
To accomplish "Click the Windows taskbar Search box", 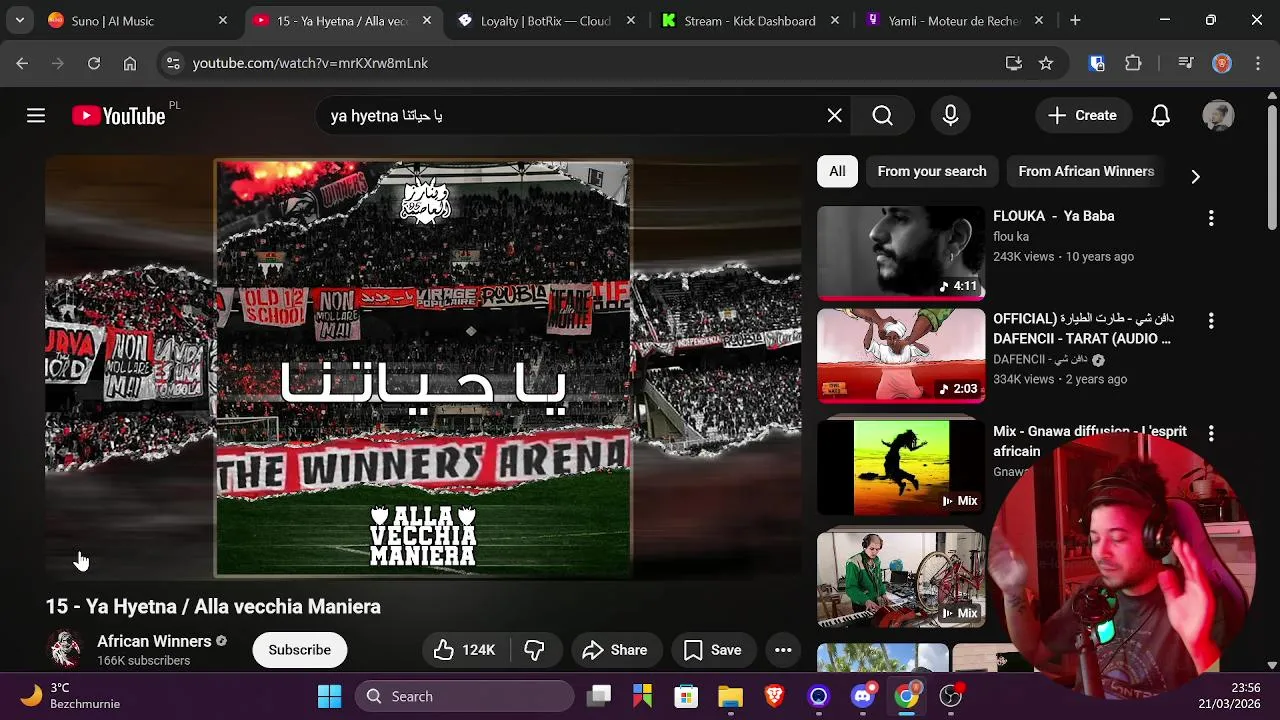I will coord(464,696).
